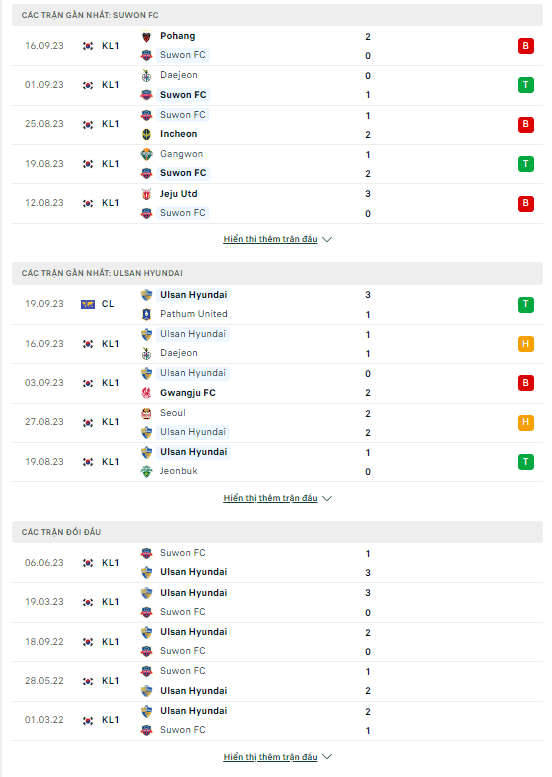Click the Gangwon team crest icon
Viewport: 552px width, 777px height.
146,154
